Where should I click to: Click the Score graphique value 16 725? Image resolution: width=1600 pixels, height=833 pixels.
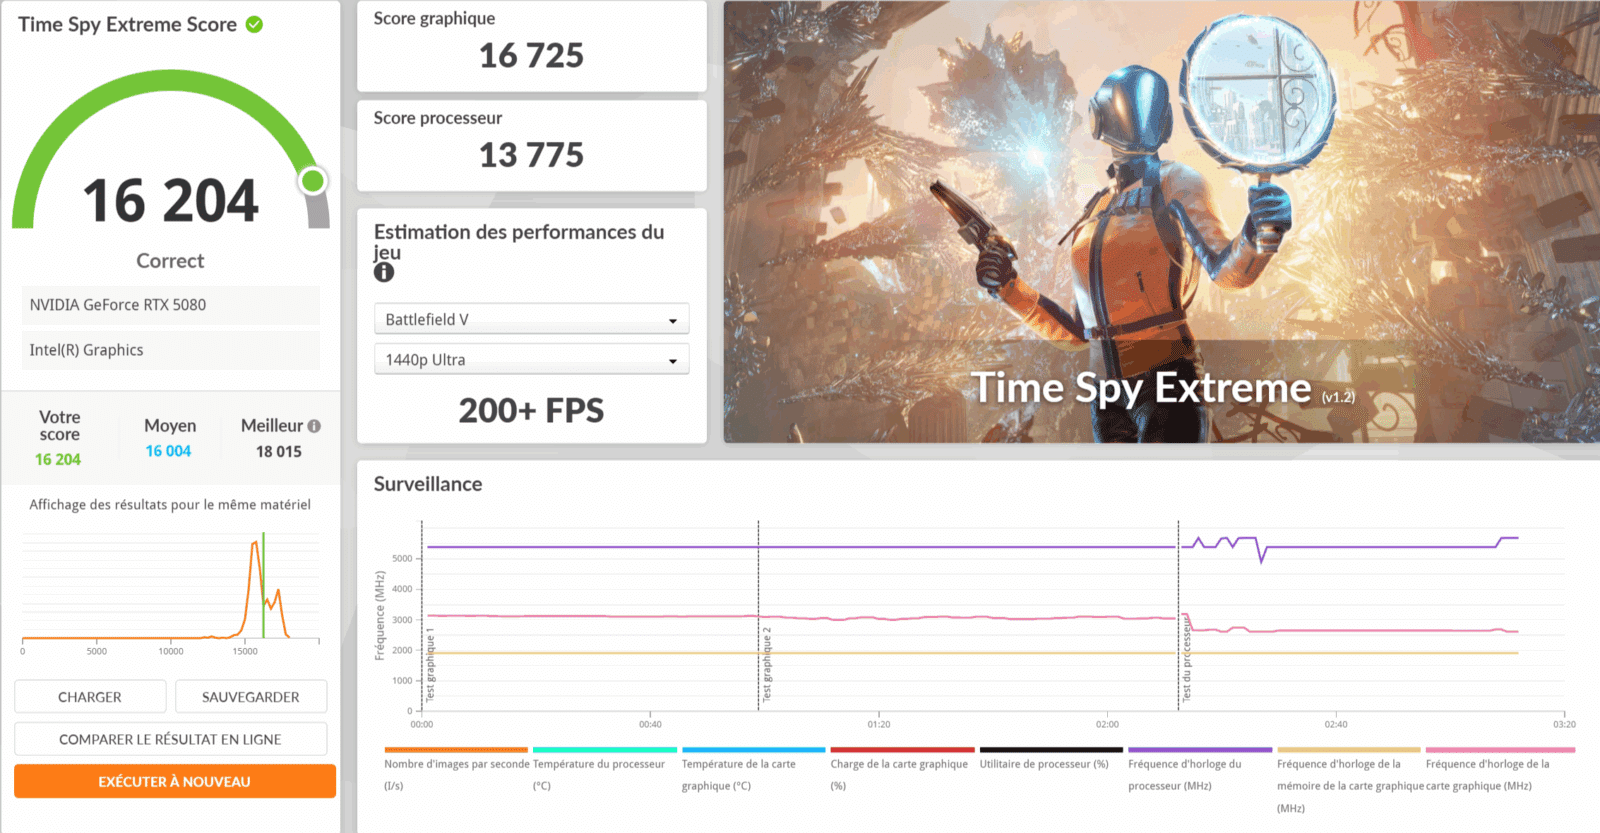click(x=531, y=56)
